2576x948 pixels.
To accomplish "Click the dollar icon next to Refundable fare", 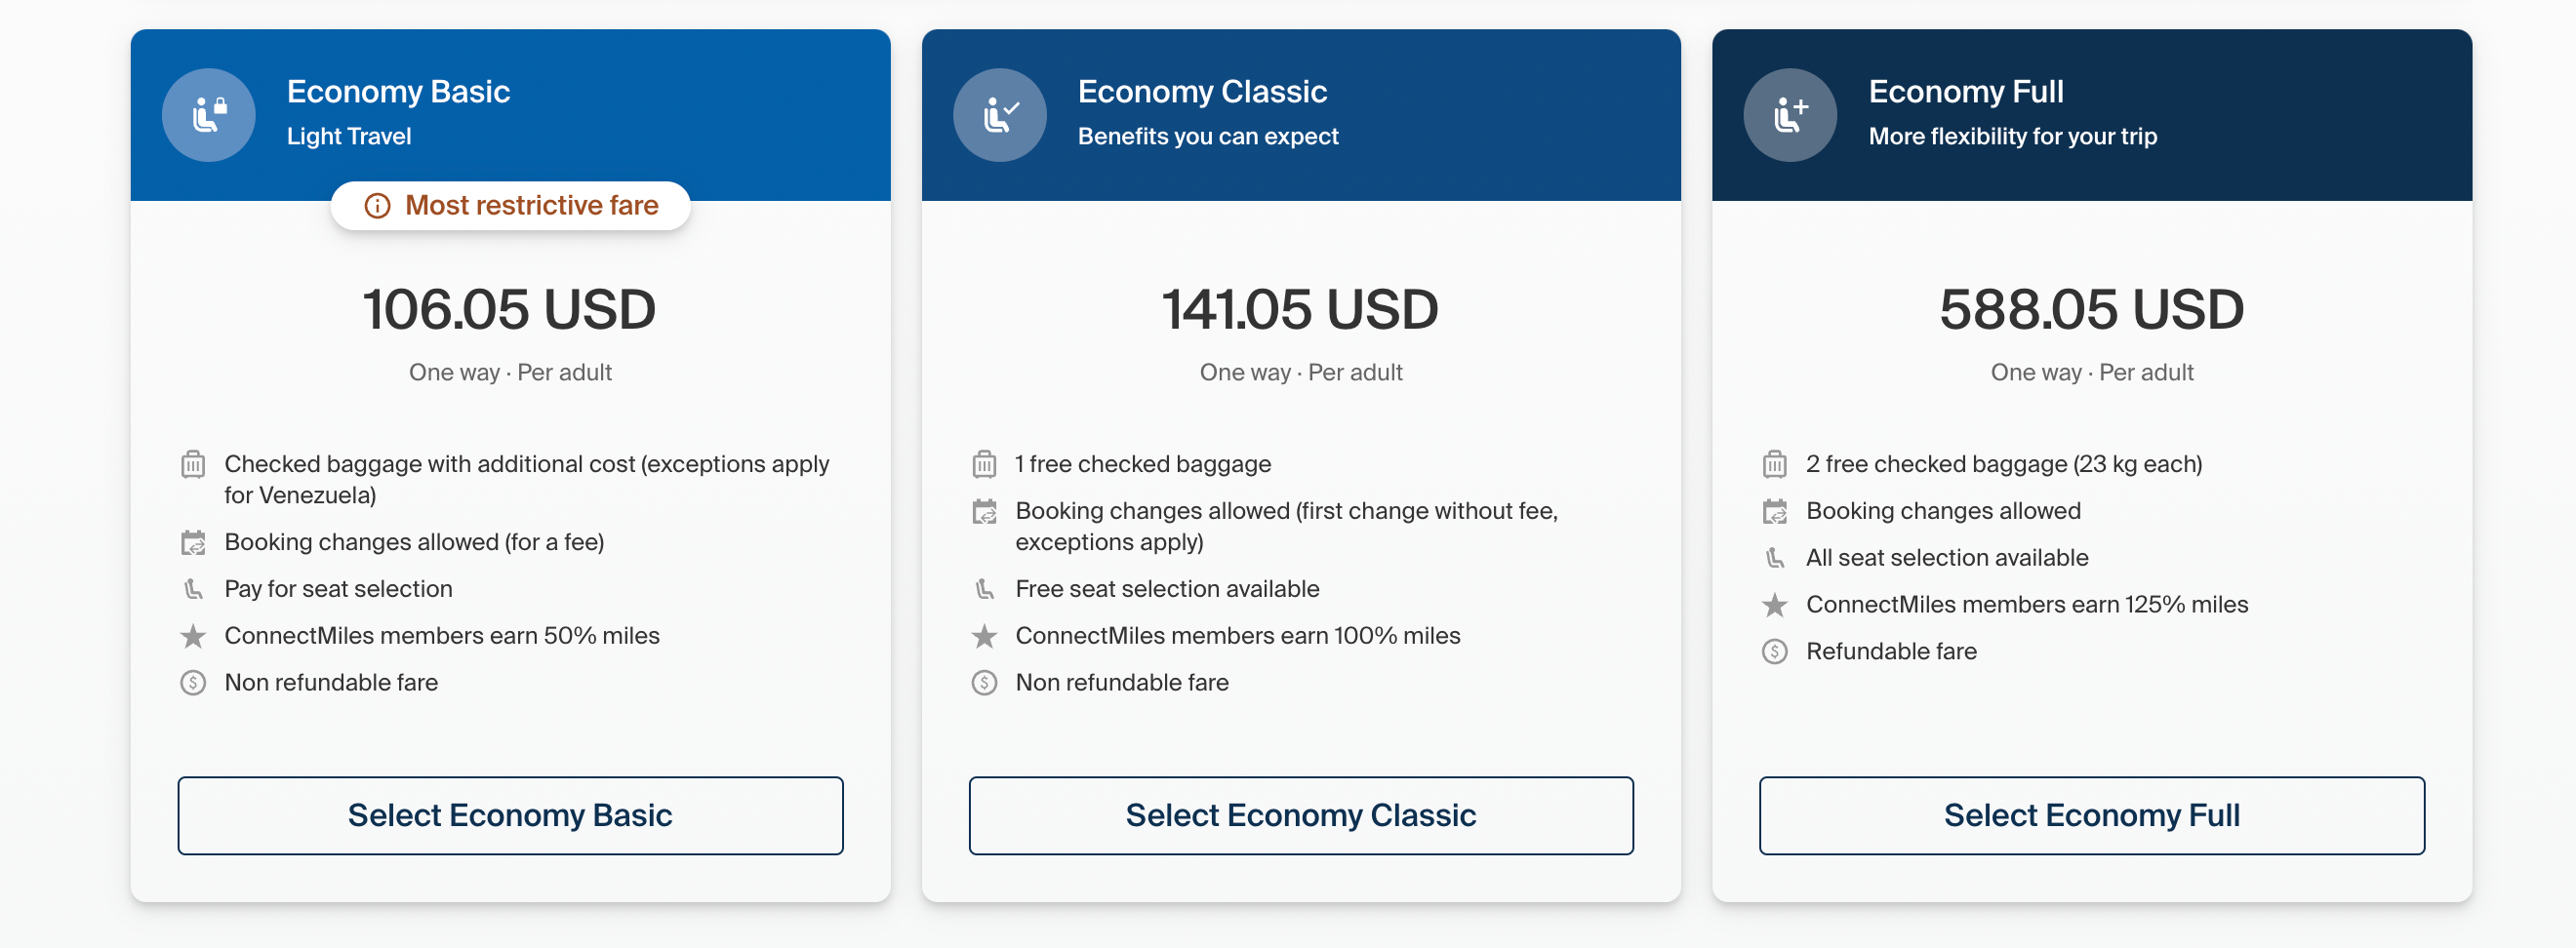I will coord(1774,652).
